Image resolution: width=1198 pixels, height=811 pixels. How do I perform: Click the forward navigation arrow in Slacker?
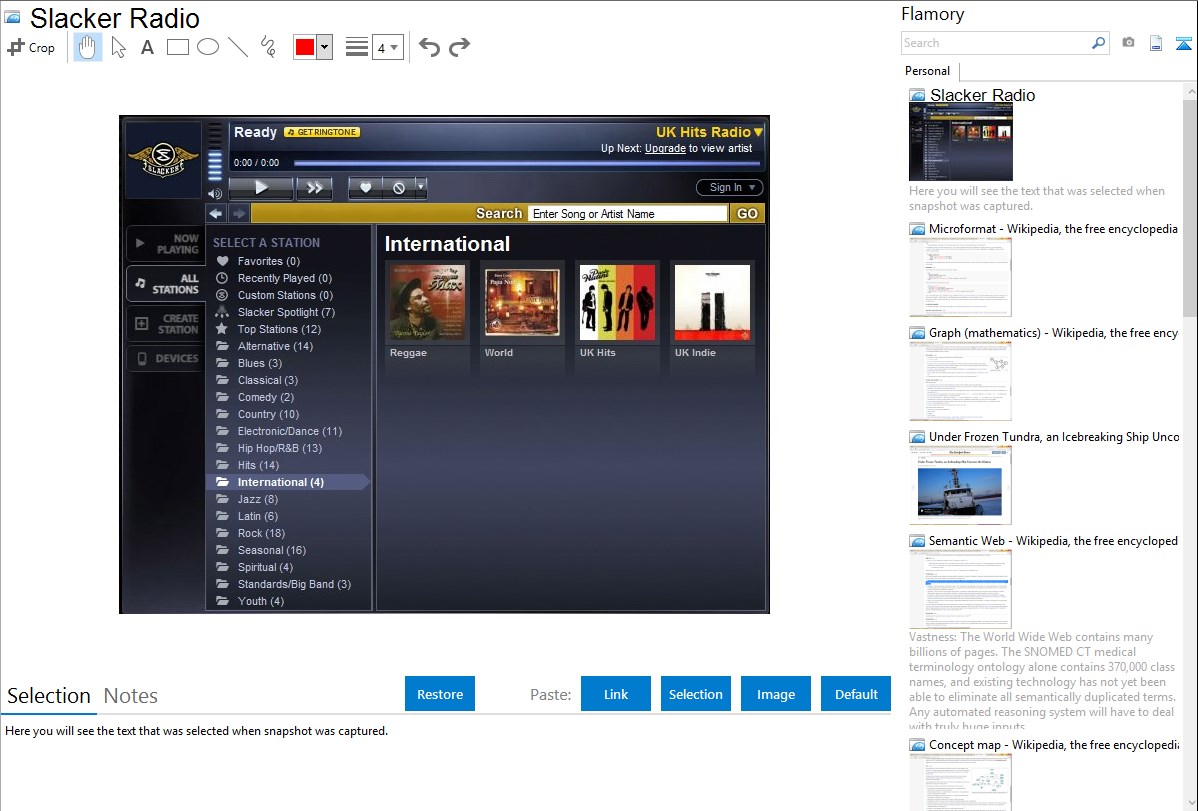coord(239,213)
